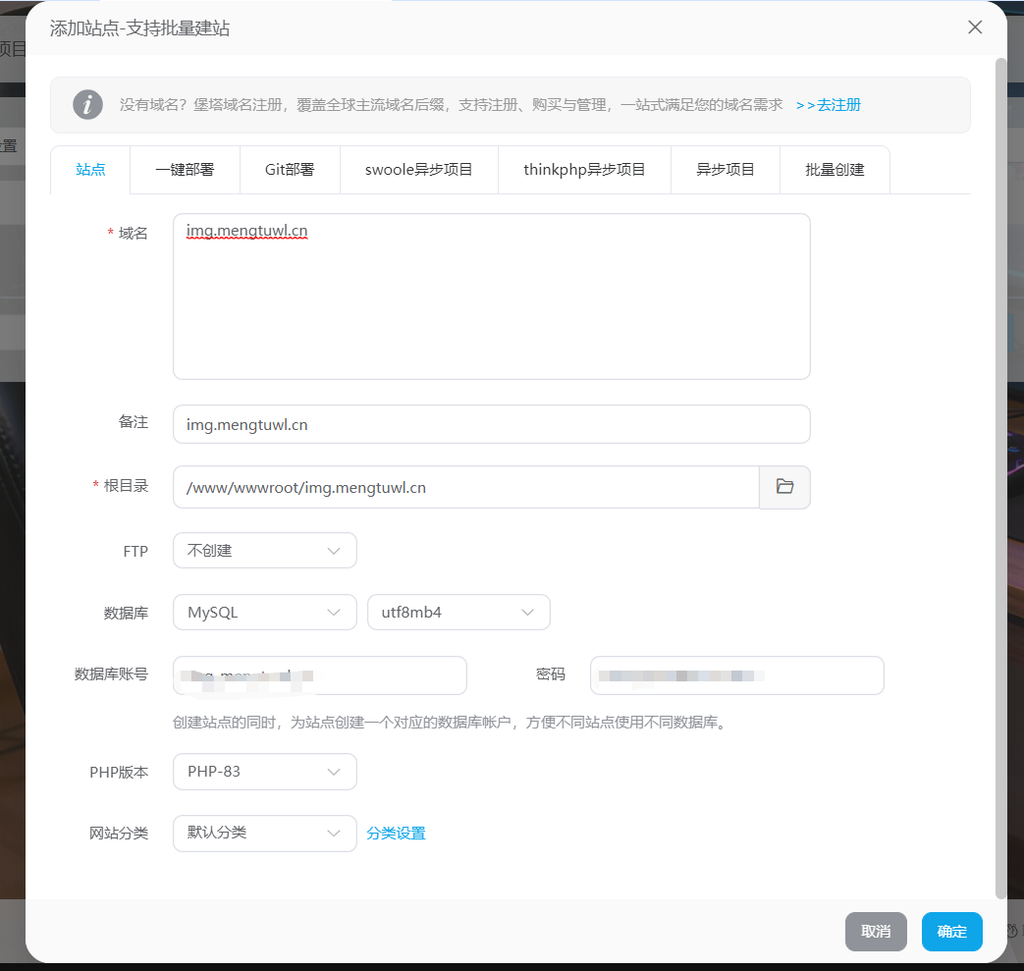1024x971 pixels.
Task: Confirm with the 确定 button
Action: coord(952,931)
